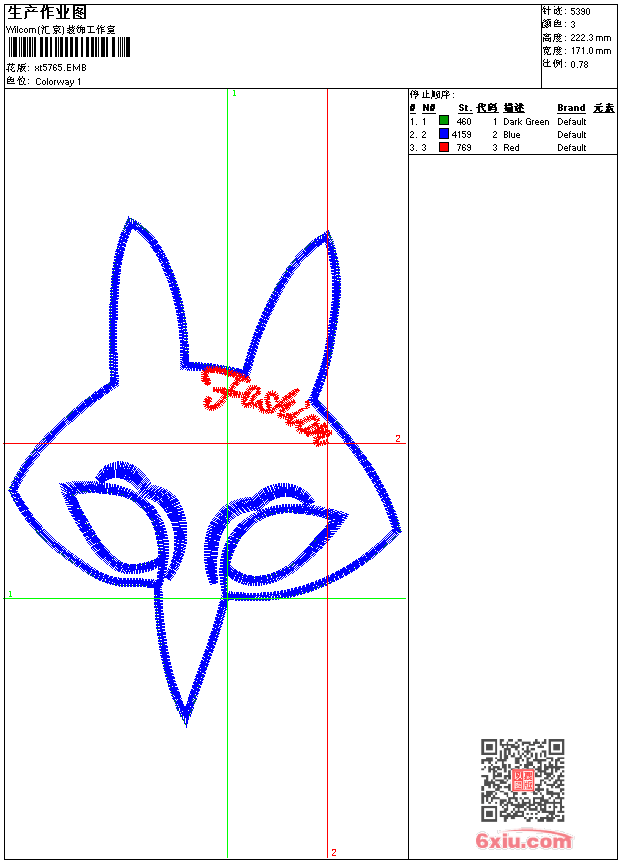Select the 'Red' color description
Viewport: 620px width, 860px height.
coord(511,148)
